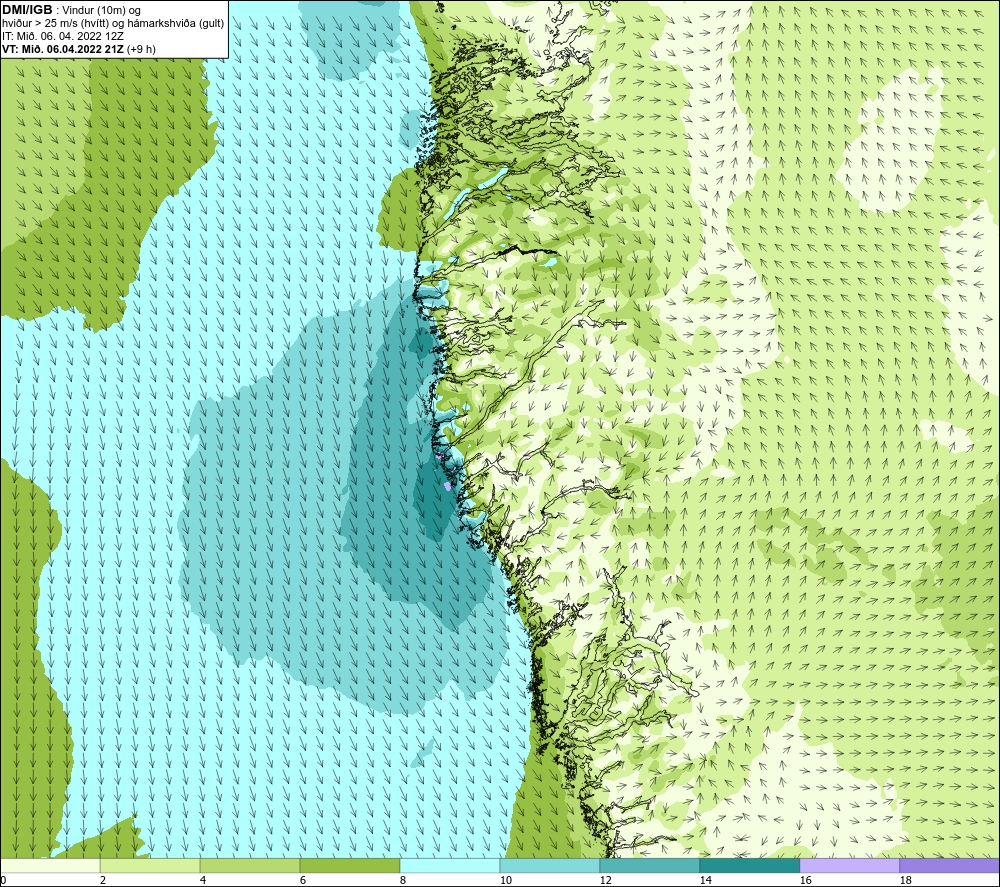1000x887 pixels.
Task: Click the 16–18 m/s lavender legend swatch
Action: pos(849,866)
